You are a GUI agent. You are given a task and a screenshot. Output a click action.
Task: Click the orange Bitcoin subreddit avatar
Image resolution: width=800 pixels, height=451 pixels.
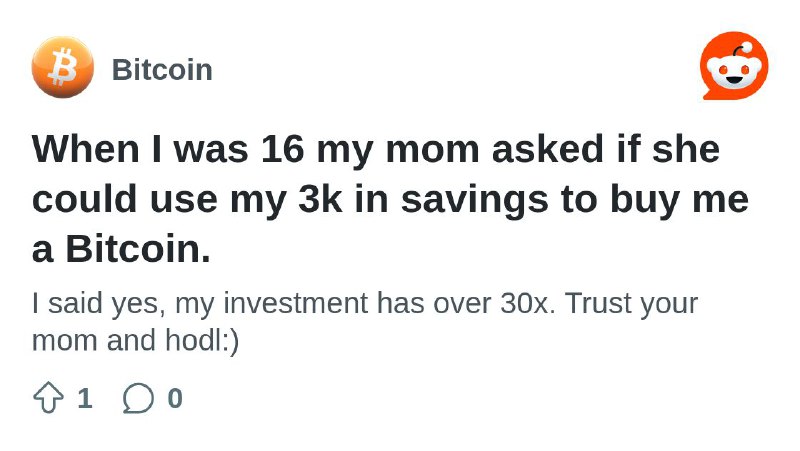tap(63, 67)
